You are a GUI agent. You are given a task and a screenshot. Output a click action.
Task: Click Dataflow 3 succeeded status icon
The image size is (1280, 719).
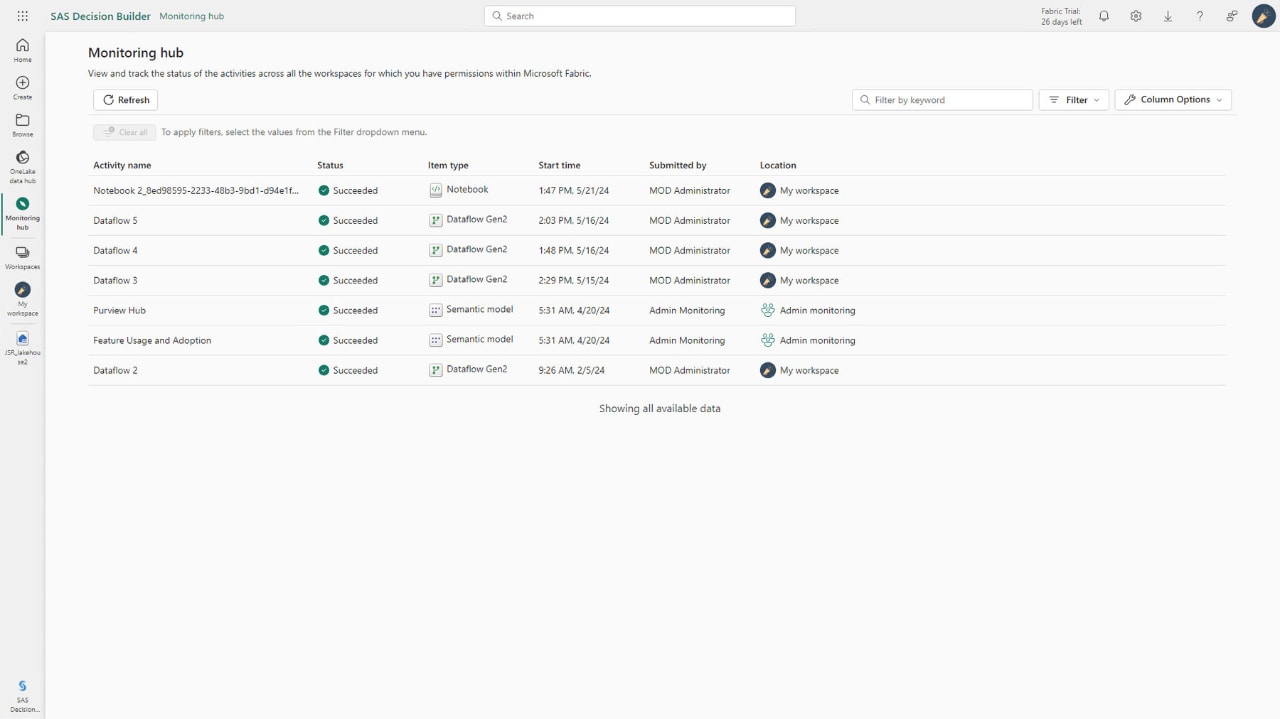pos(324,280)
